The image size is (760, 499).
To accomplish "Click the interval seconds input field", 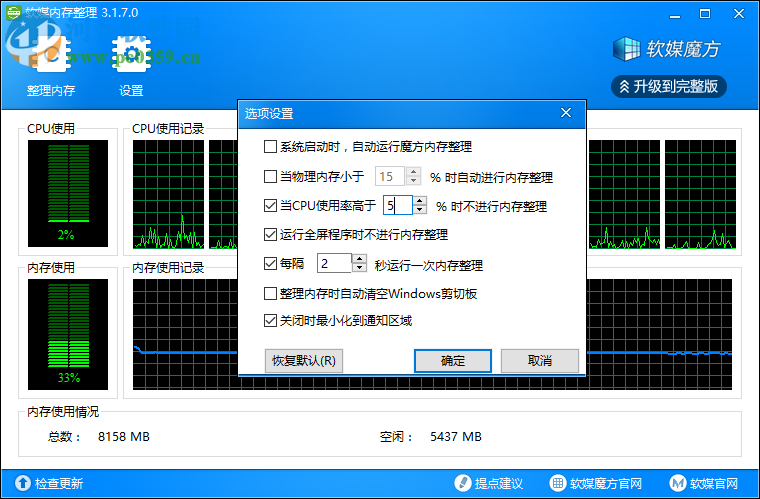I will coord(334,264).
